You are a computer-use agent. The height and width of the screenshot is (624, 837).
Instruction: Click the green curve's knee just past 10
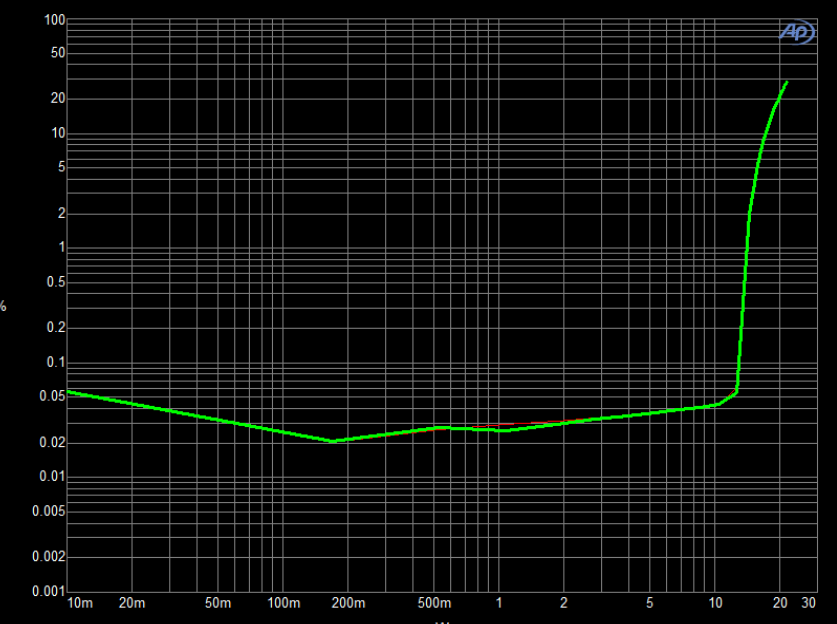pyautogui.click(x=736, y=391)
